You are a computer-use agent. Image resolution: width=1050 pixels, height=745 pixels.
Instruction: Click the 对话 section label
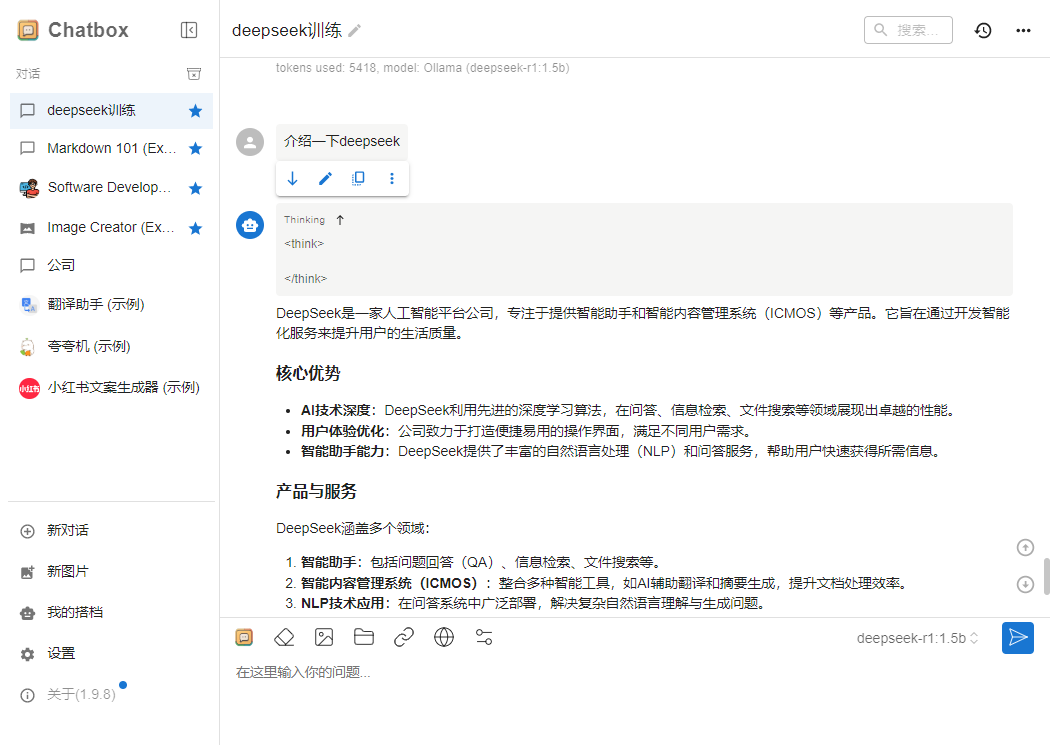pyautogui.click(x=28, y=74)
